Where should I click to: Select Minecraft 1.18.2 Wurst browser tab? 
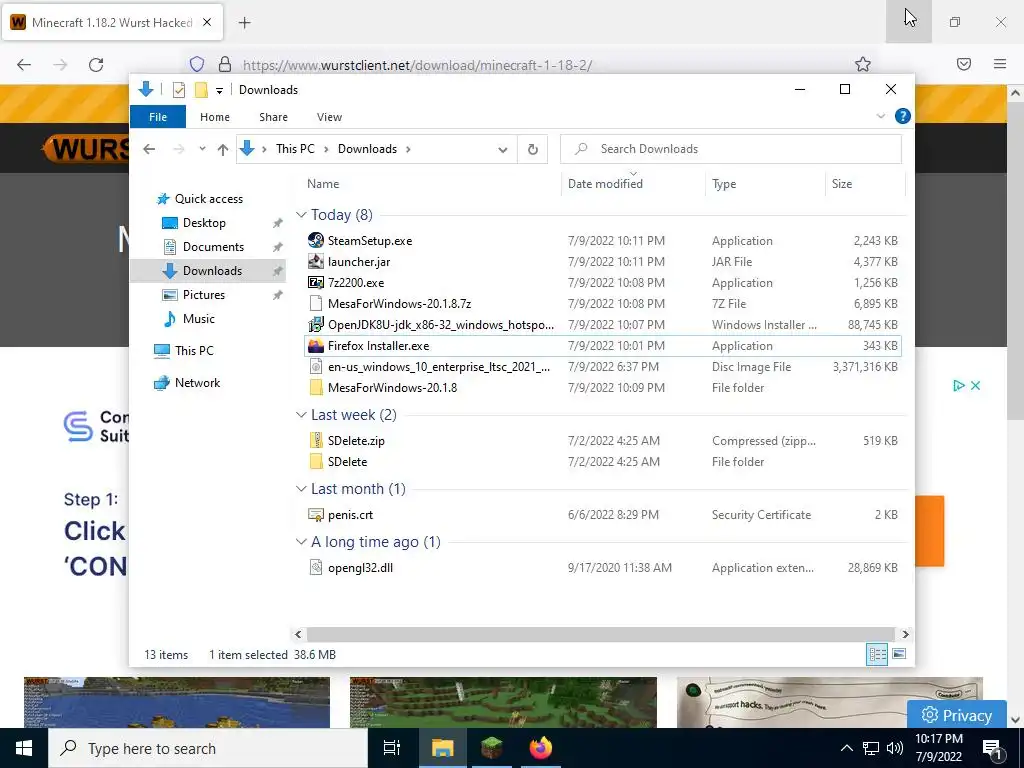(x=113, y=23)
